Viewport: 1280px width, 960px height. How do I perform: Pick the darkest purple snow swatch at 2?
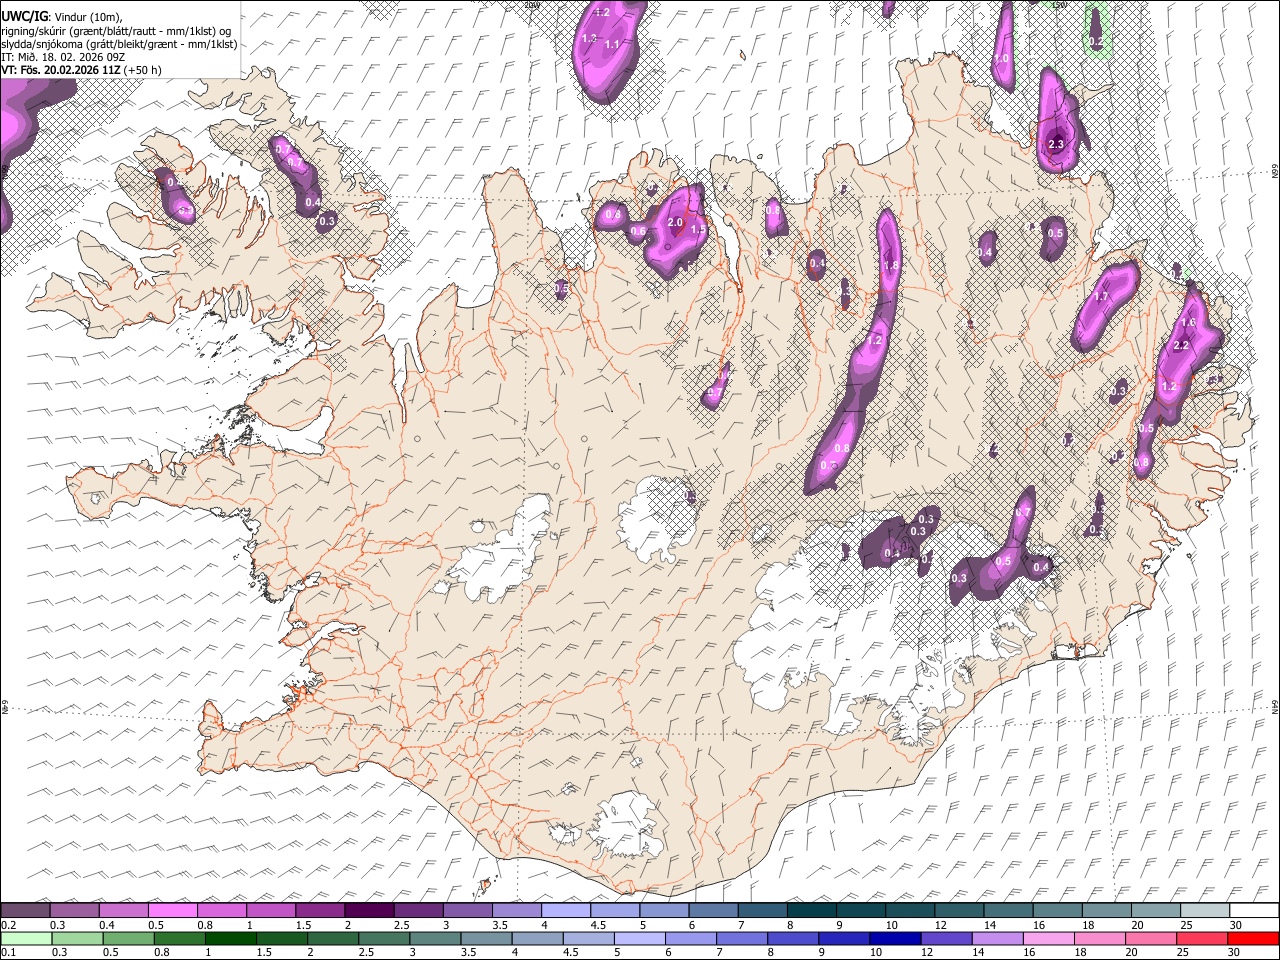coord(369,911)
